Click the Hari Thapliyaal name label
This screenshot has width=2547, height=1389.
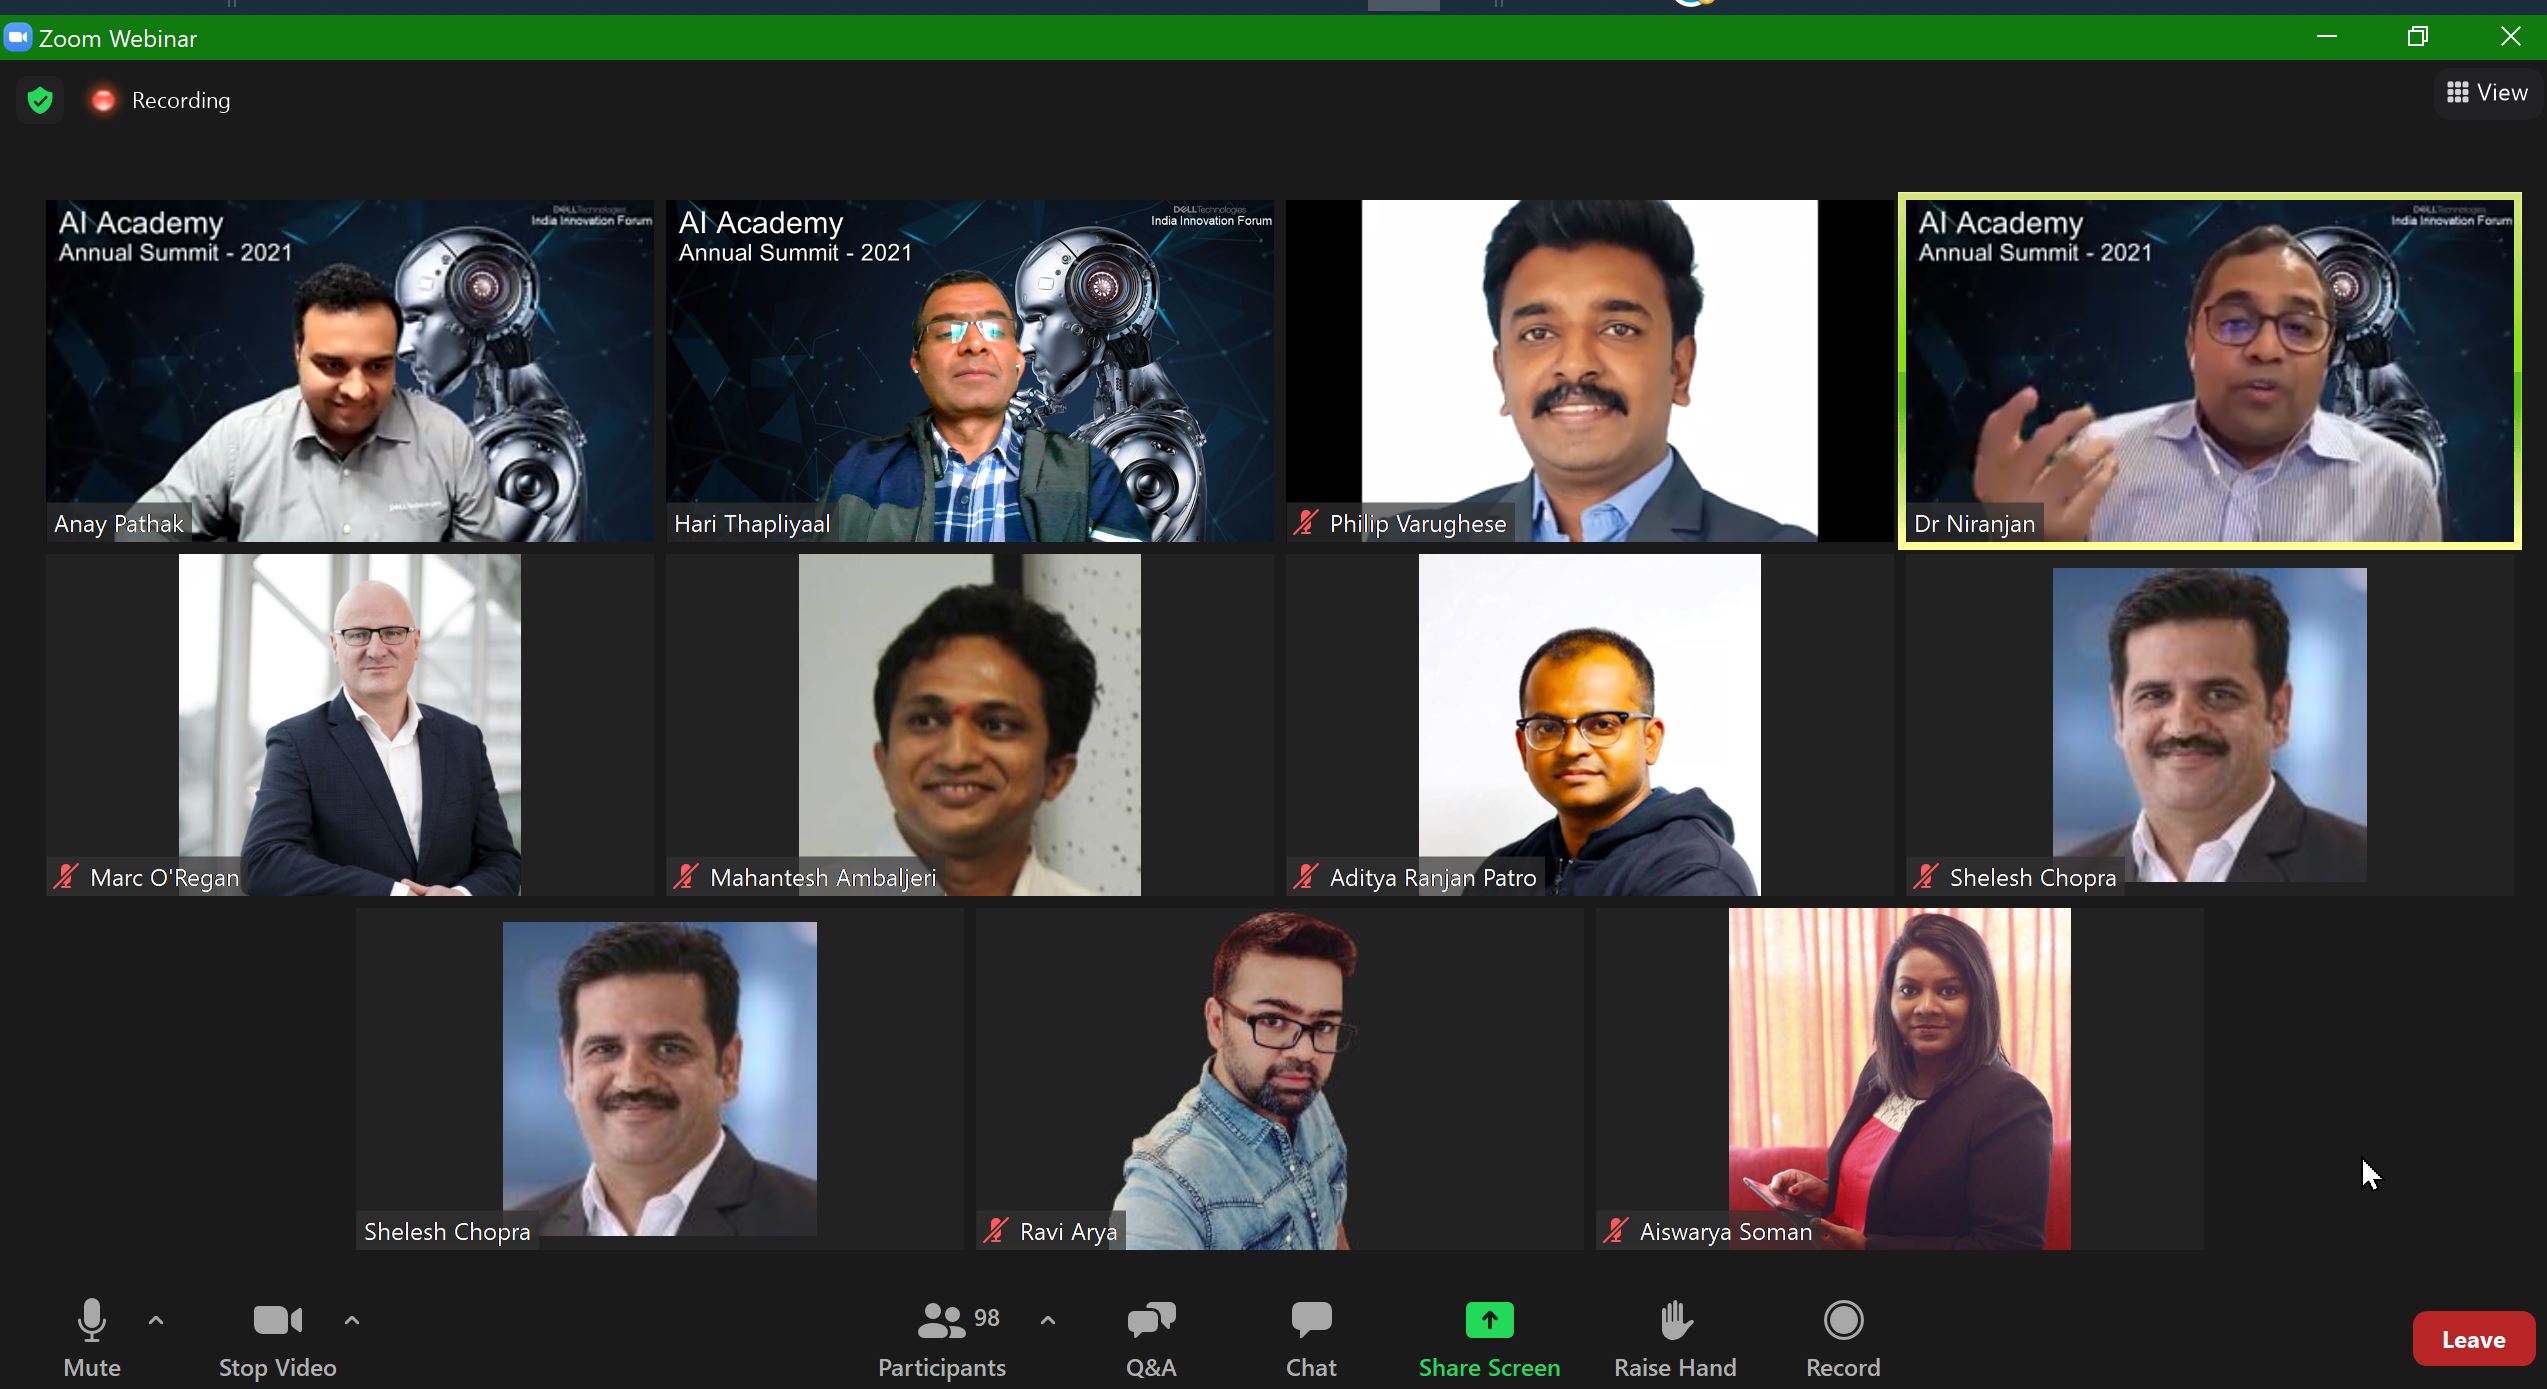pos(752,524)
